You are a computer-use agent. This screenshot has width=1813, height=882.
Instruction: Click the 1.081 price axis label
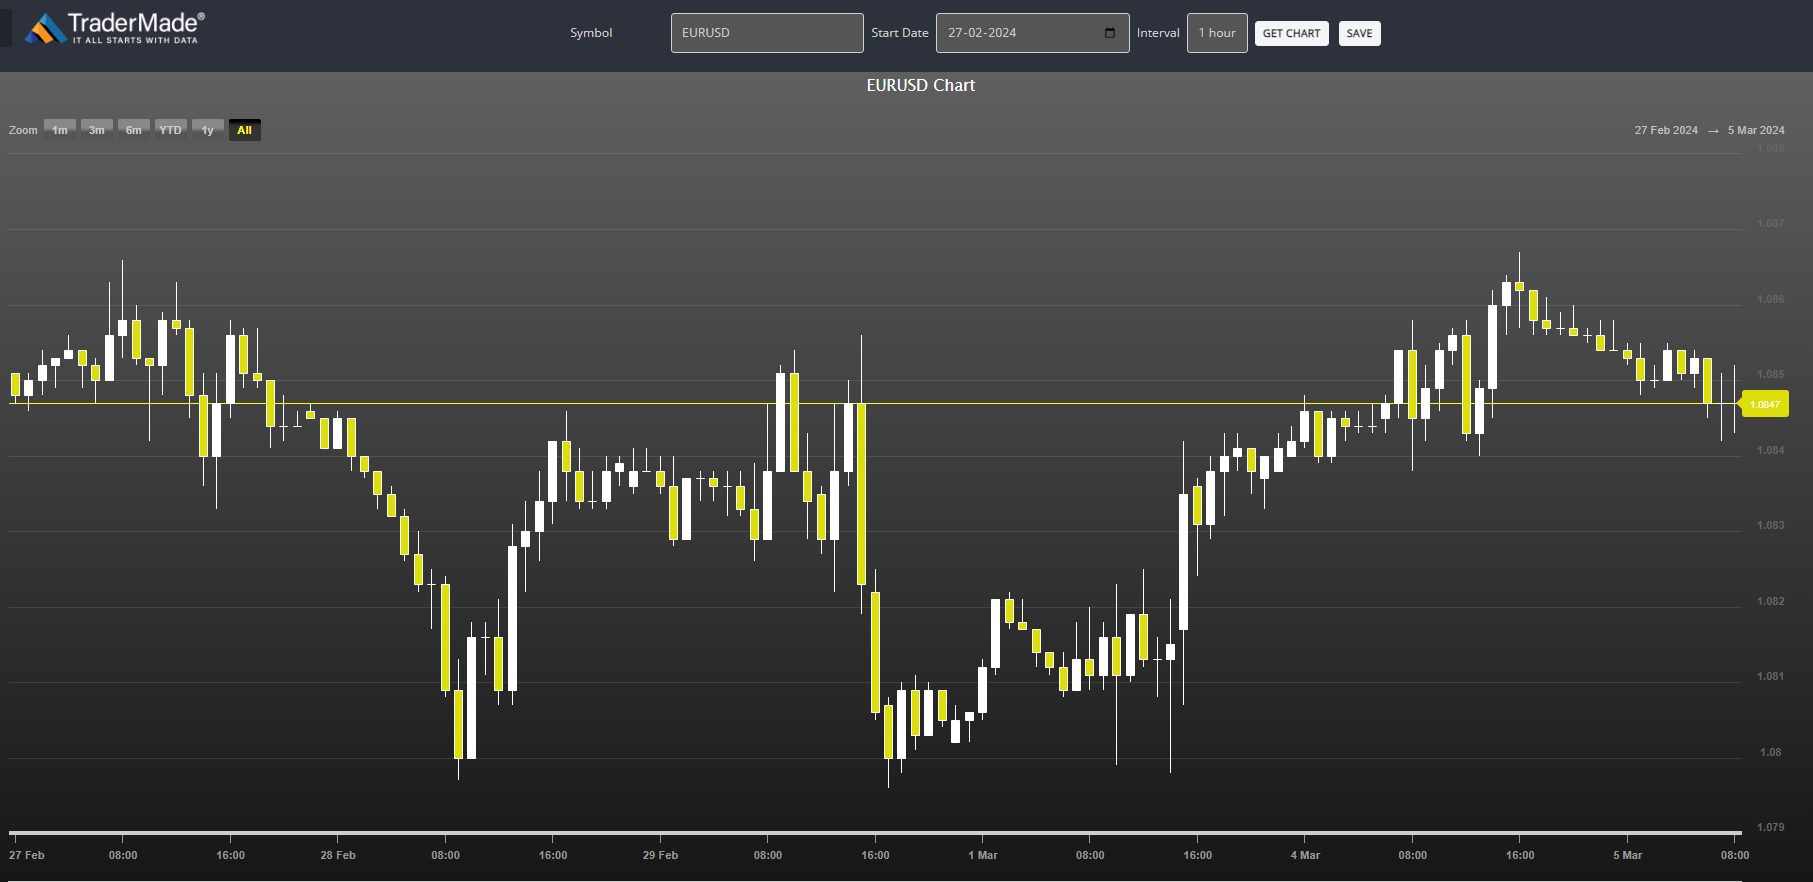(x=1770, y=676)
